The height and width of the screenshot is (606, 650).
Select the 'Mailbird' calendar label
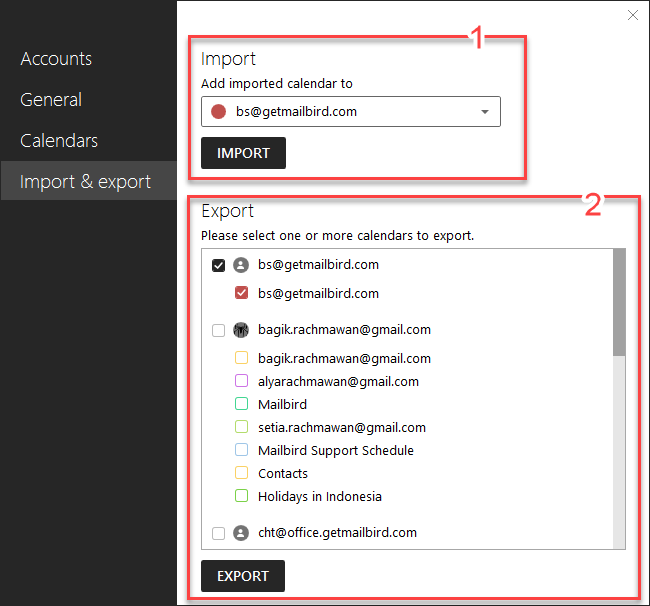point(282,405)
